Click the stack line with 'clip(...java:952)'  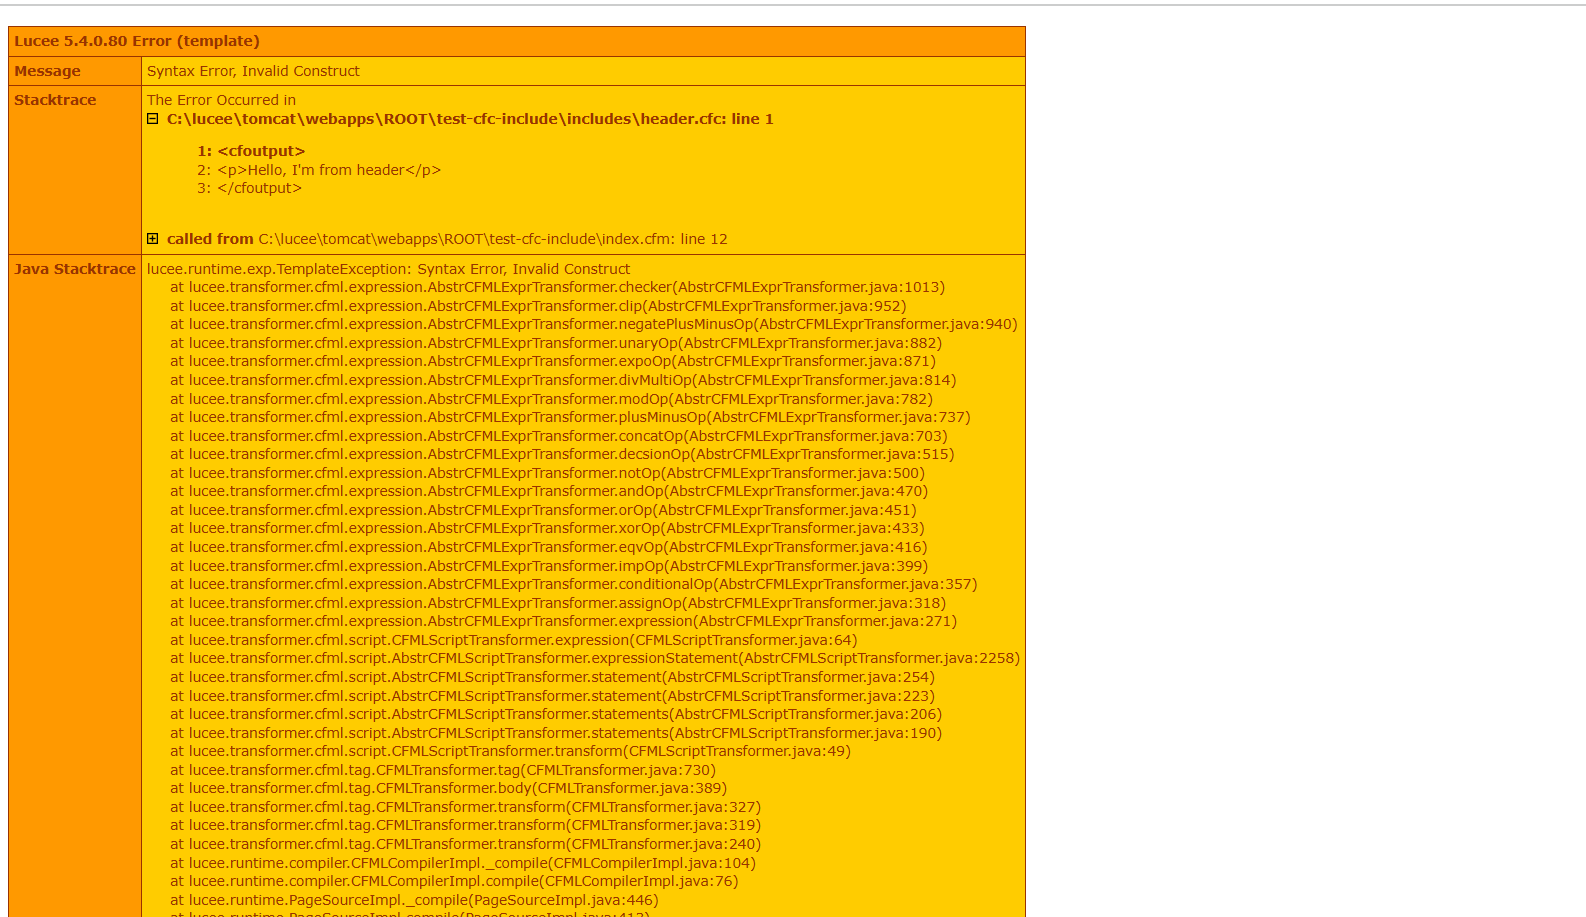(538, 306)
